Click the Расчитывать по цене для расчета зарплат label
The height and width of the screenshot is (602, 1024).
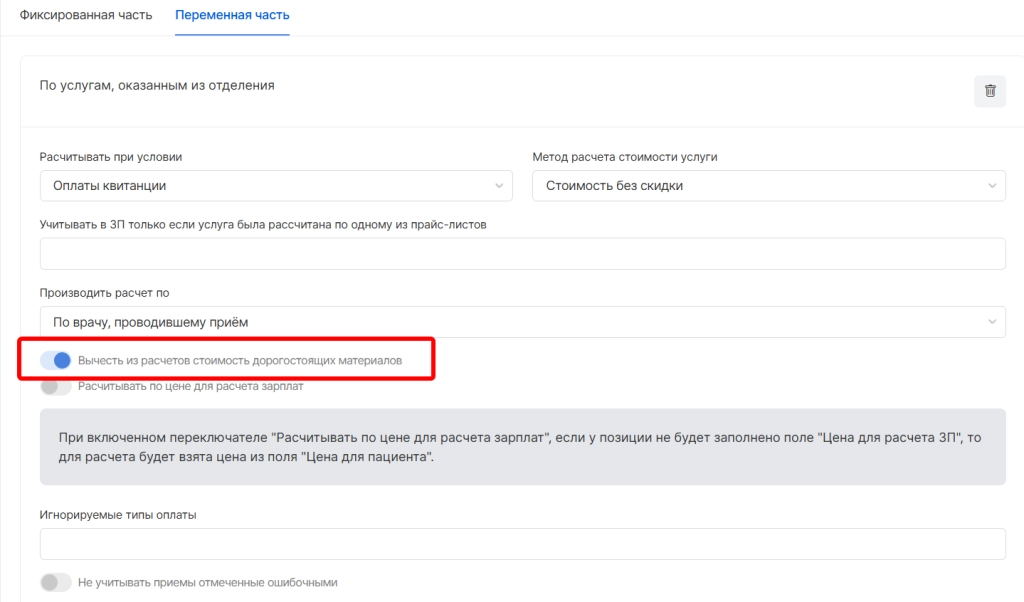[x=190, y=386]
